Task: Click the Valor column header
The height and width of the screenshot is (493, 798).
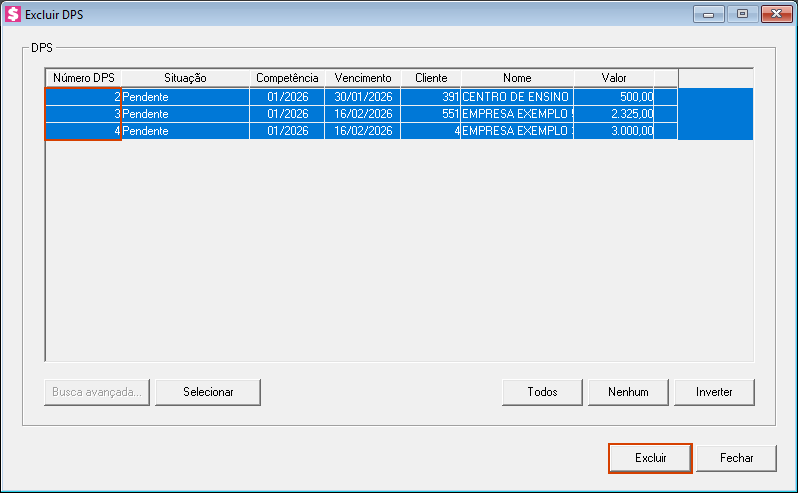Action: click(x=614, y=78)
